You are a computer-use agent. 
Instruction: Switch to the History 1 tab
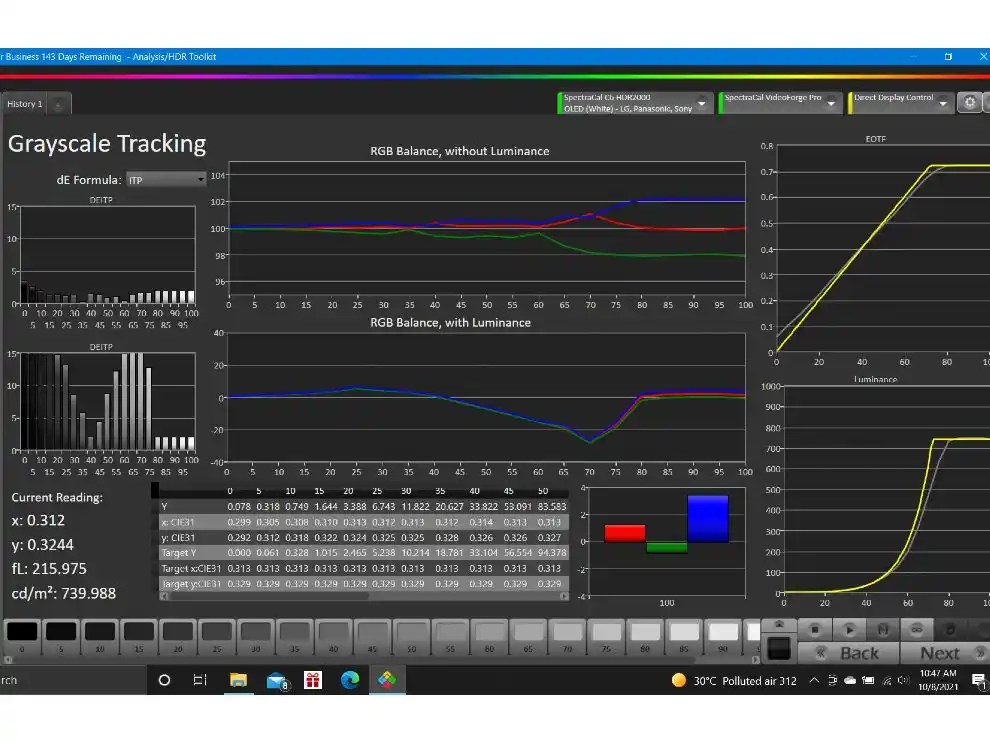pos(25,104)
